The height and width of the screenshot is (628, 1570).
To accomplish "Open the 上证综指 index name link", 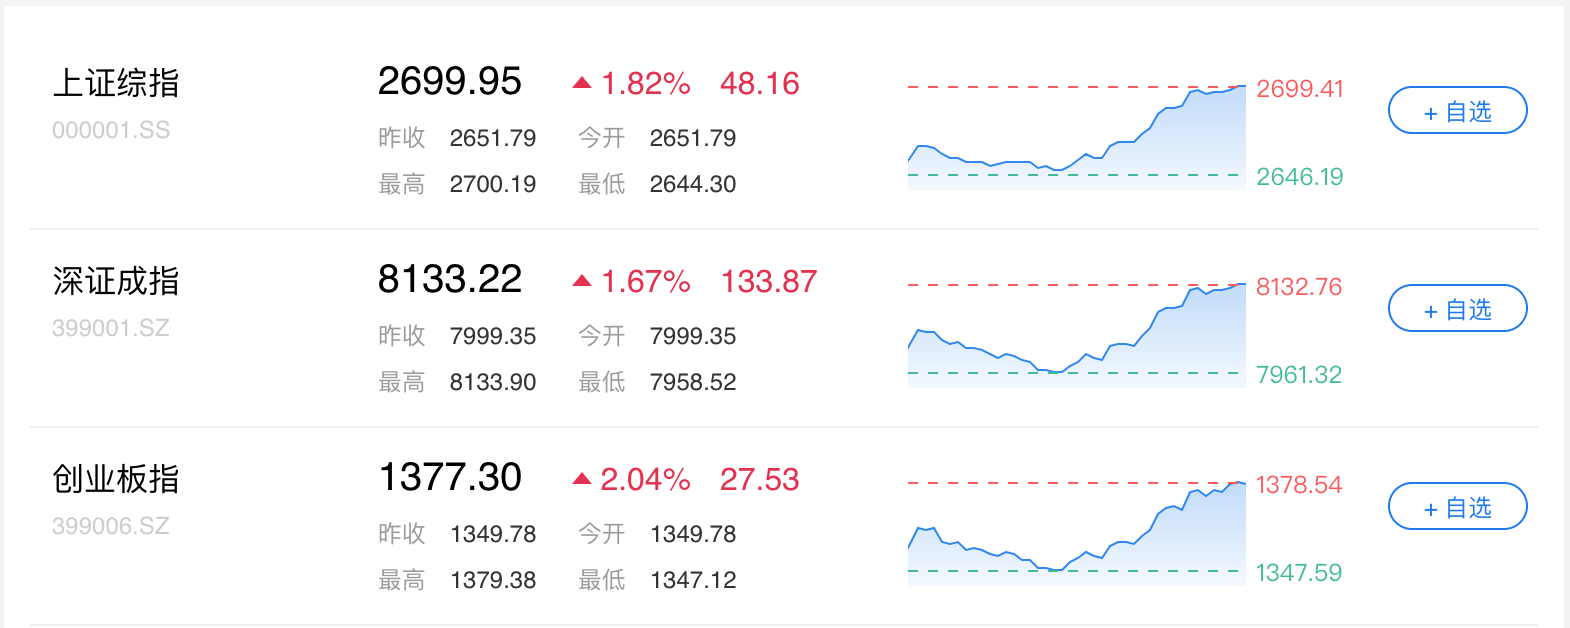I will tap(116, 83).
